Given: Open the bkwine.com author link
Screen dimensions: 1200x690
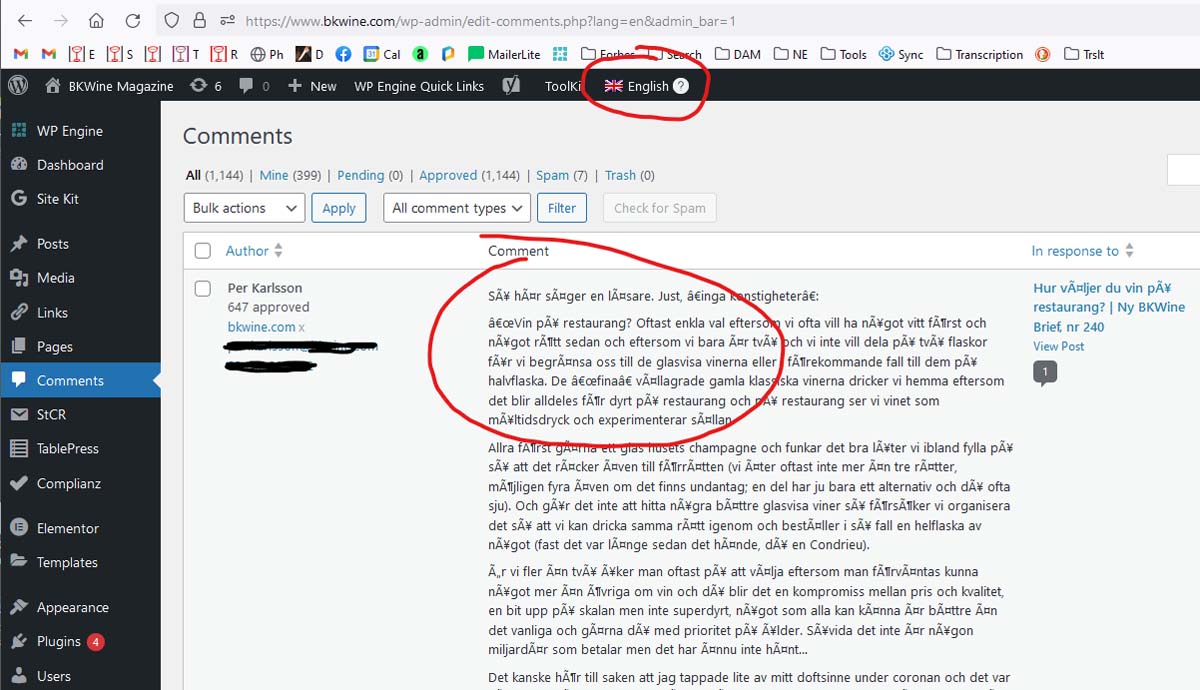Looking at the screenshot, I should [x=261, y=327].
